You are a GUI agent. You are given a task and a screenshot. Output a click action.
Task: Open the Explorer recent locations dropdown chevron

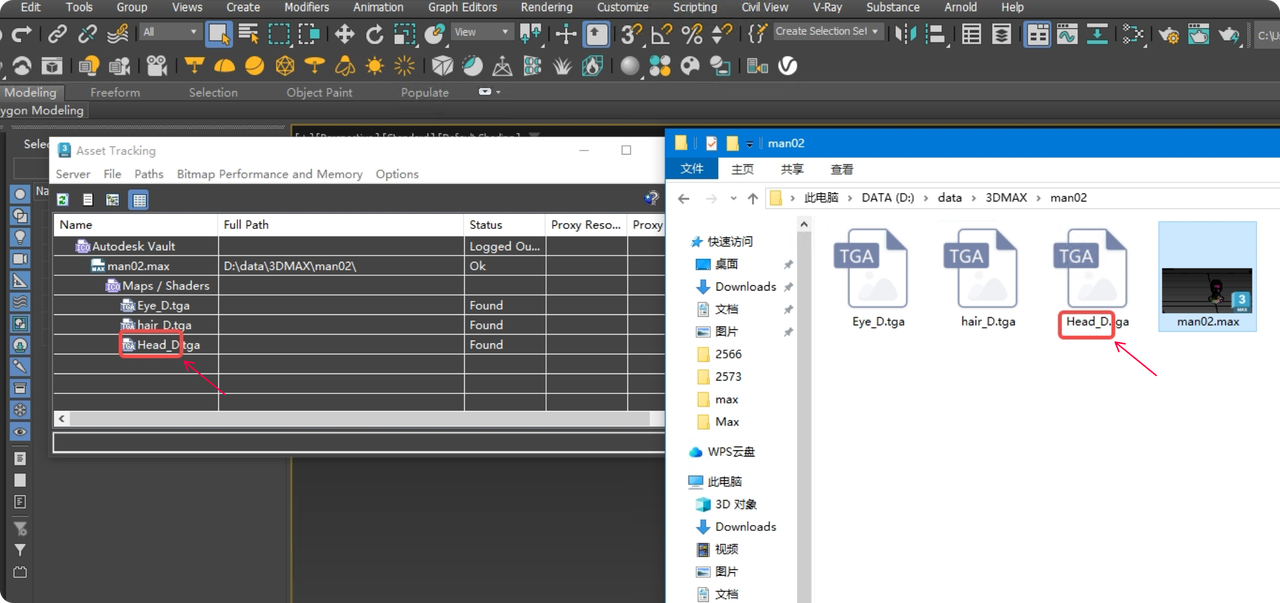tap(733, 198)
